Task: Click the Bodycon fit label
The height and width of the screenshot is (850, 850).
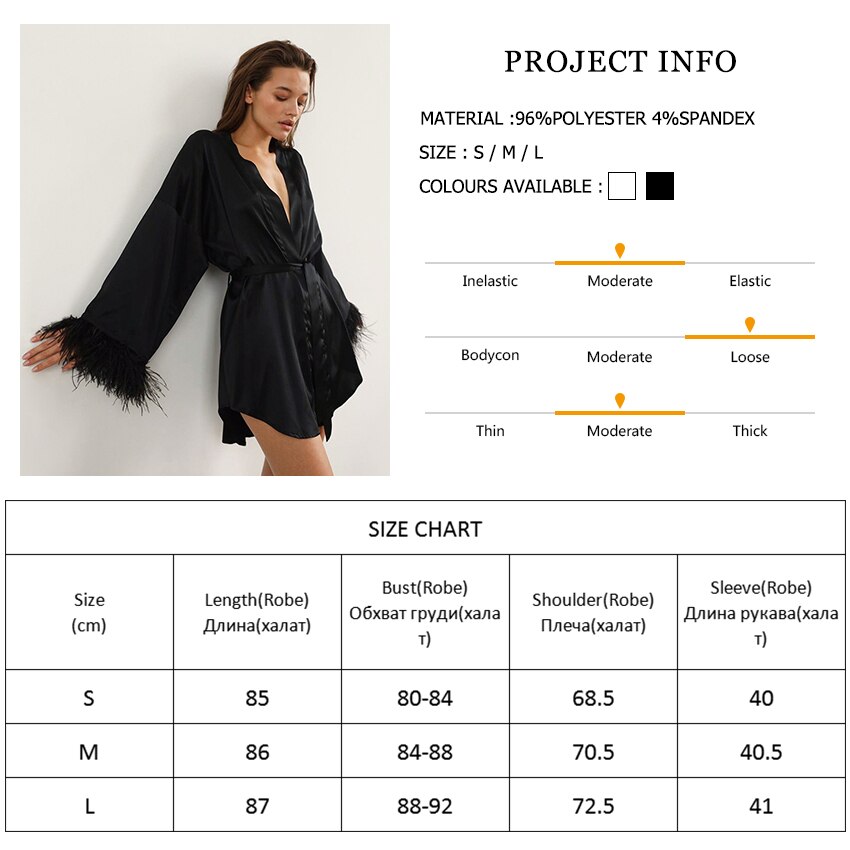Action: point(490,355)
